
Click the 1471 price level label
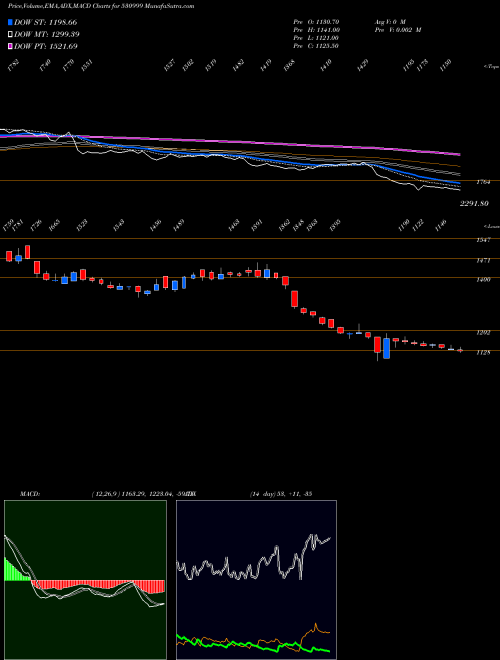[x=483, y=261]
